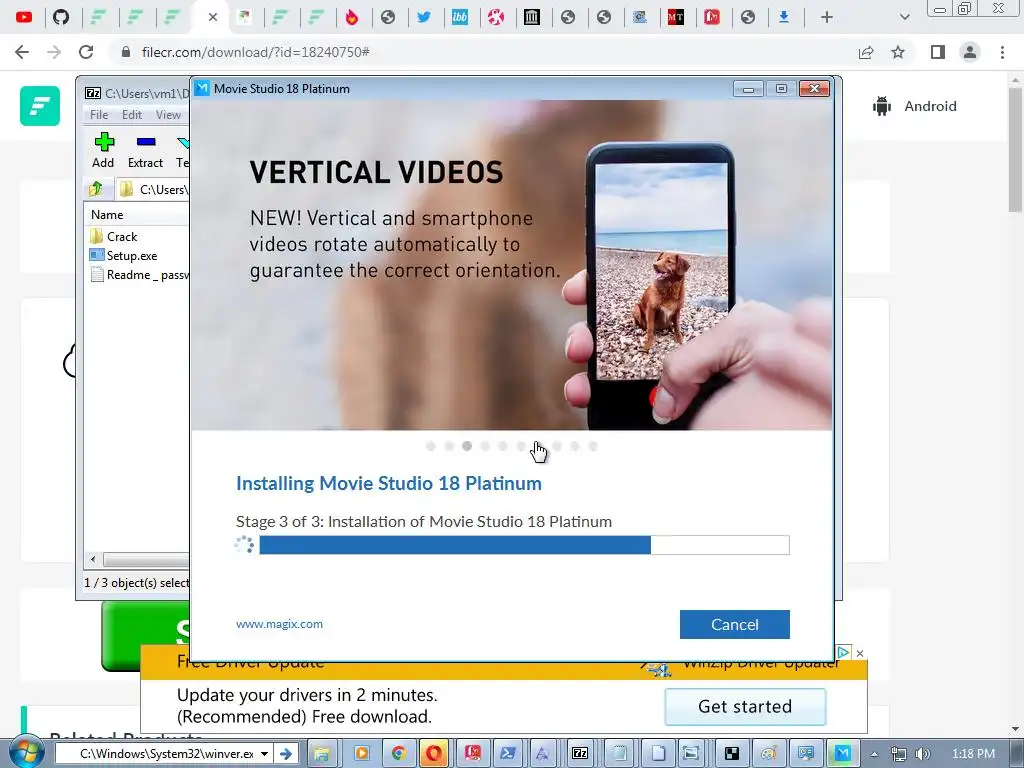Click the up-folder icon in 7-Zip

coord(95,189)
